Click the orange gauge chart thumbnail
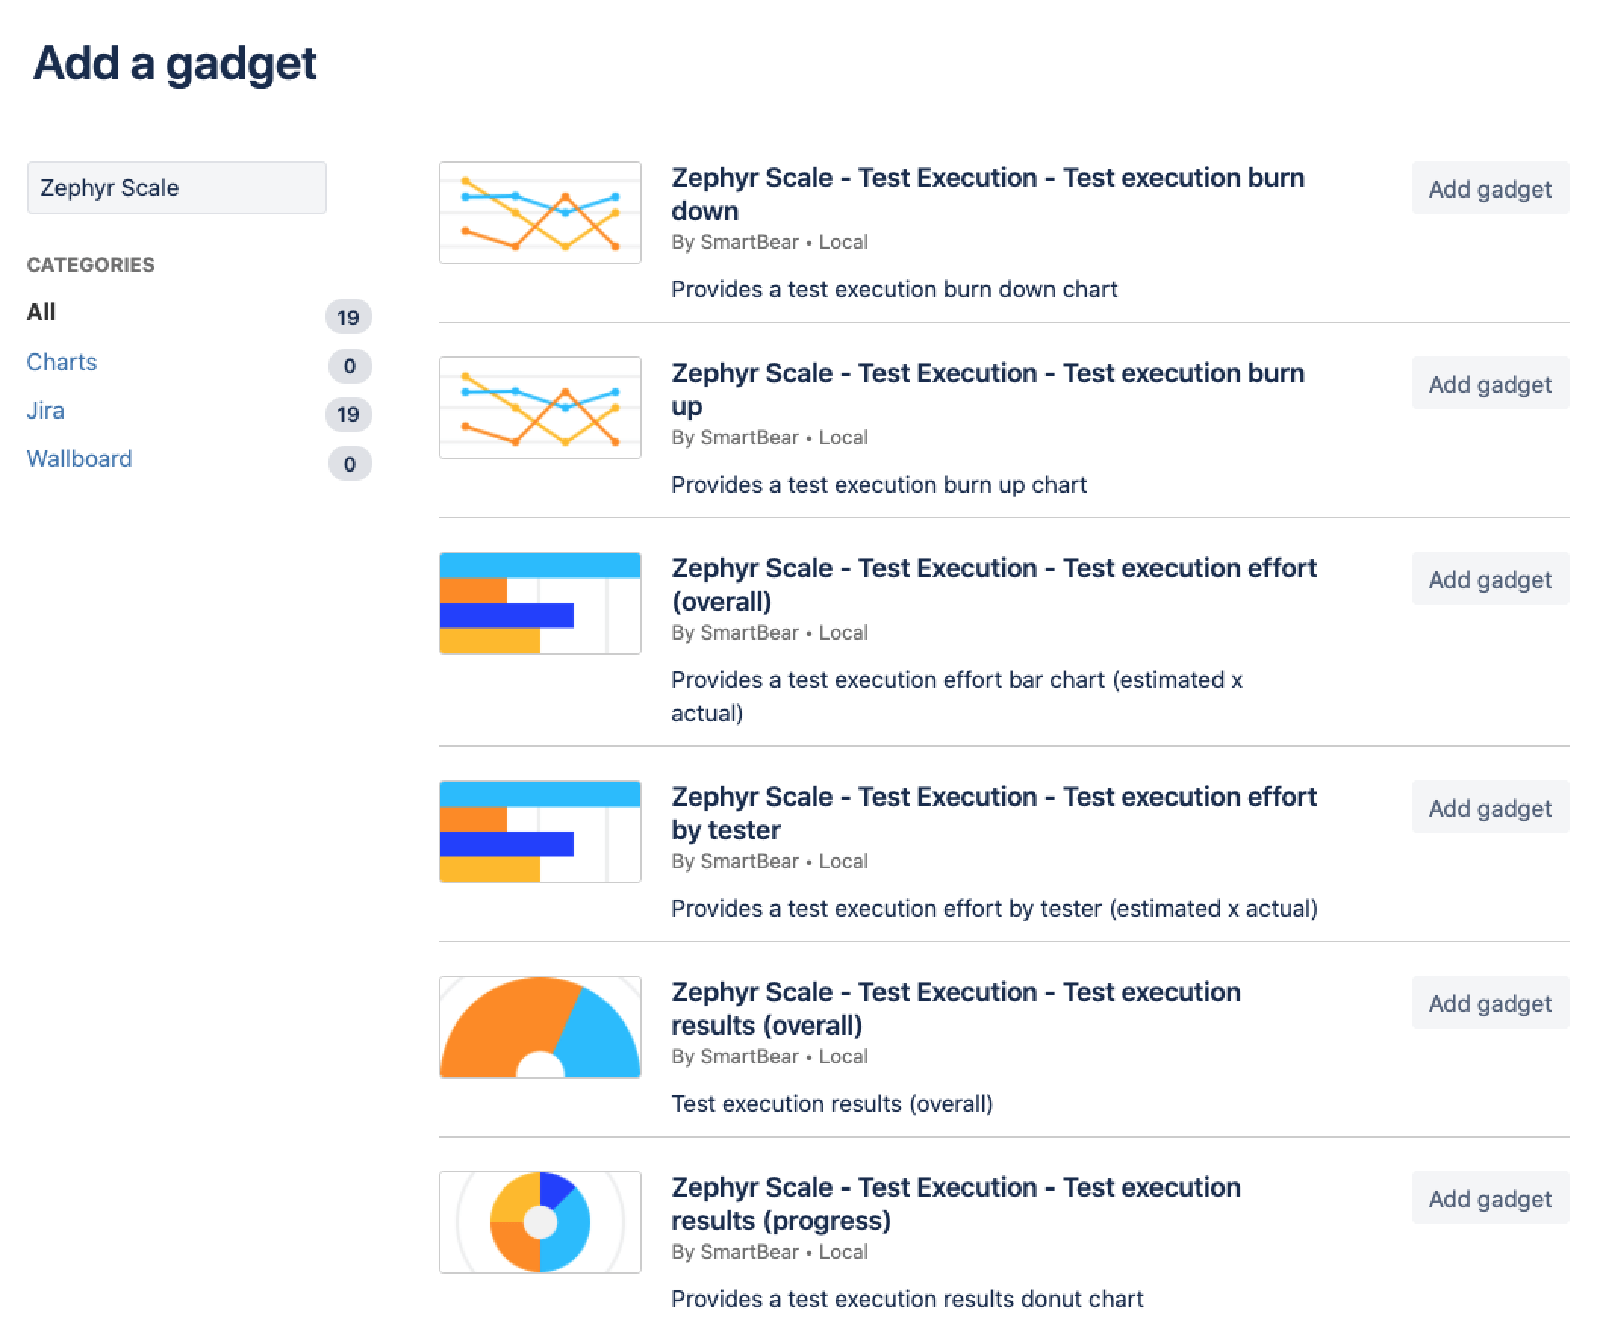The image size is (1600, 1329). pos(539,1027)
